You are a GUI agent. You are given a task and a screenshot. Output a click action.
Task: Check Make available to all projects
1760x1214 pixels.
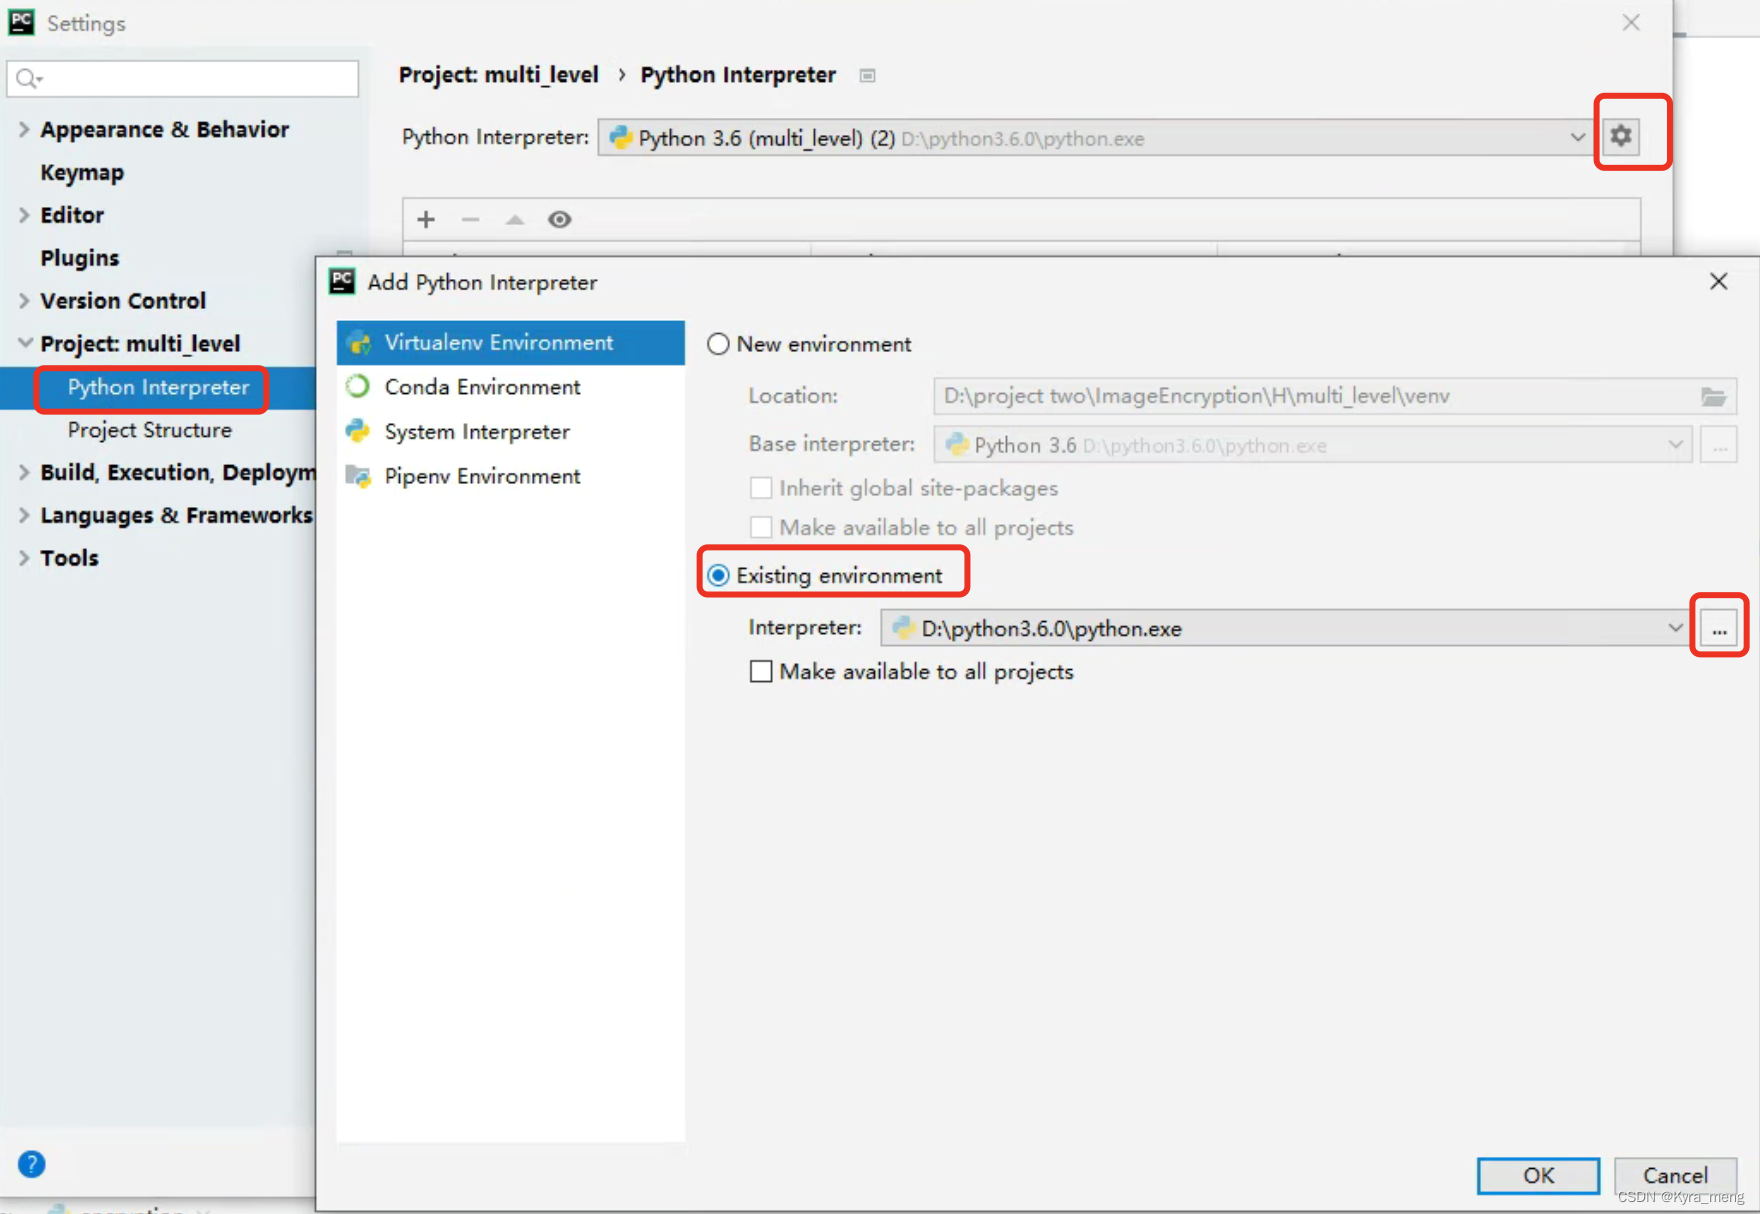pyautogui.click(x=761, y=671)
